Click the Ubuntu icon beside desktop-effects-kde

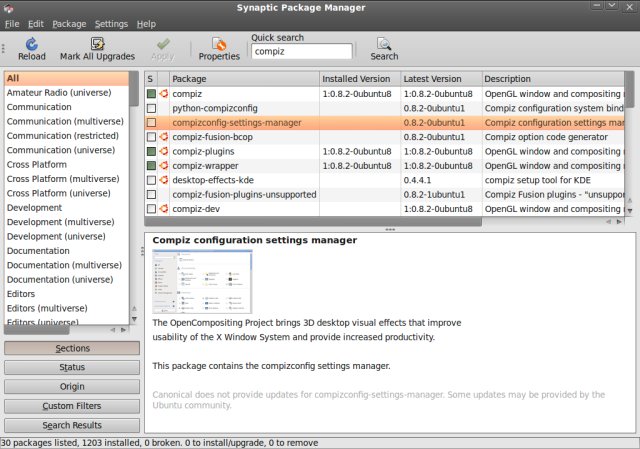click(164, 180)
